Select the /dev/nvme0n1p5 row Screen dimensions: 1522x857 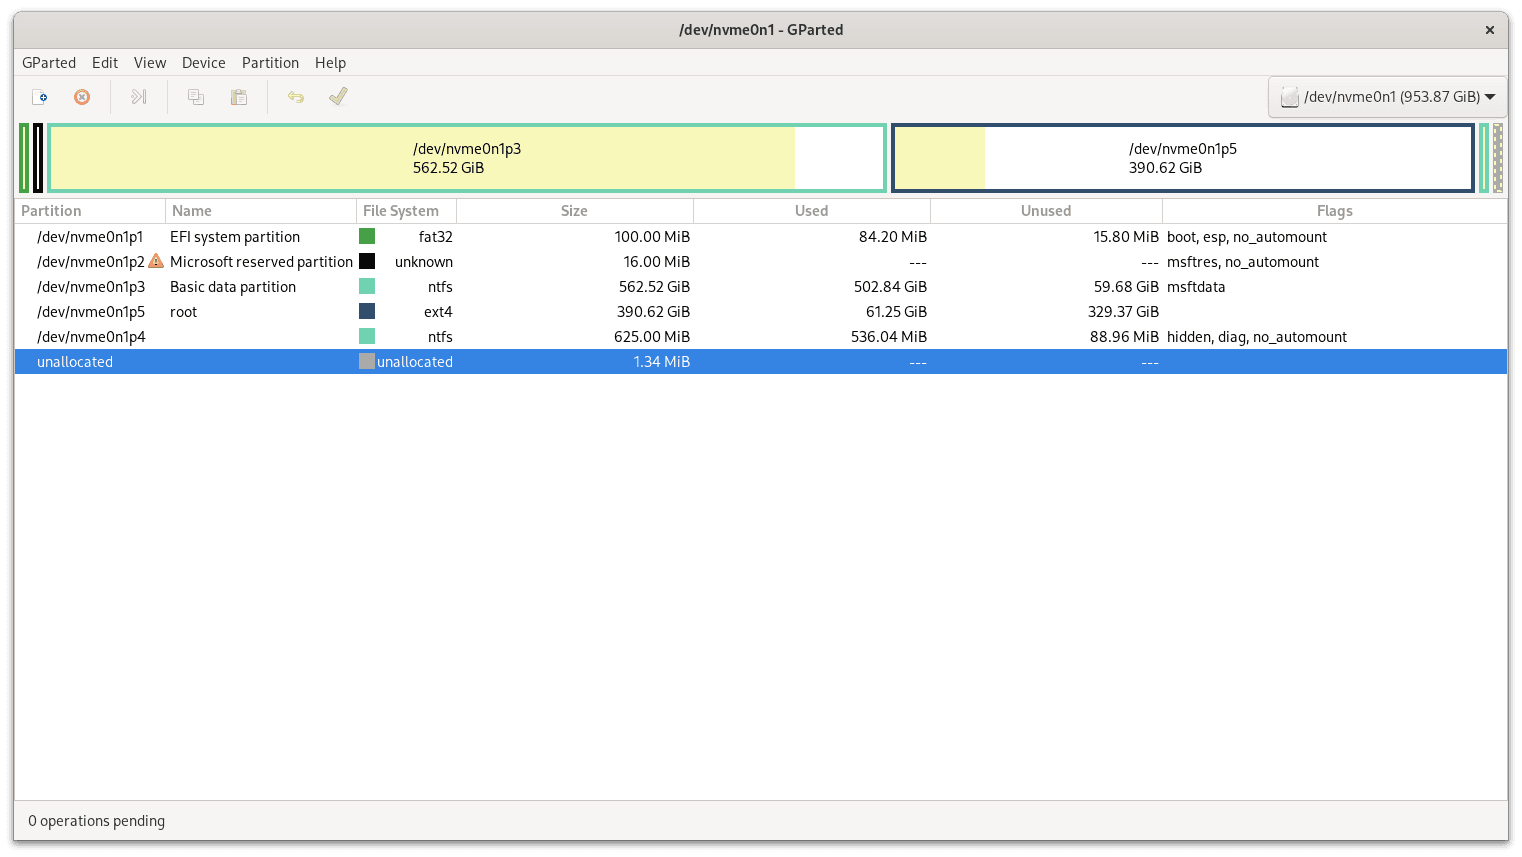[761, 311]
